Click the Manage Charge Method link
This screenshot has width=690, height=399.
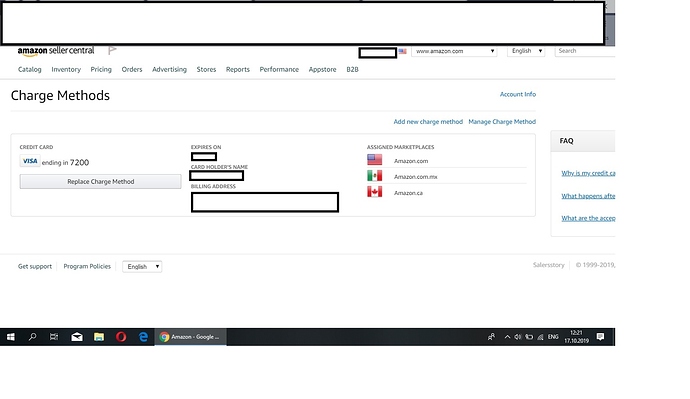[x=502, y=122]
